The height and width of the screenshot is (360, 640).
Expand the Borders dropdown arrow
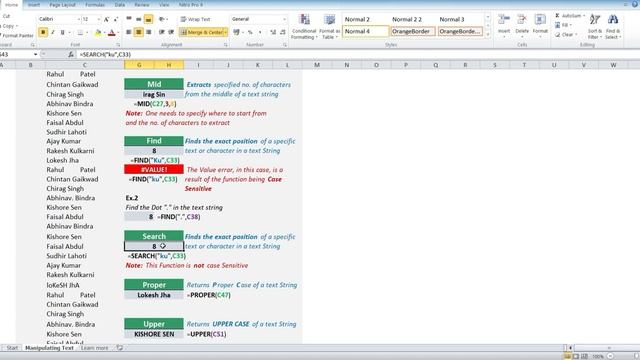tap(87, 32)
